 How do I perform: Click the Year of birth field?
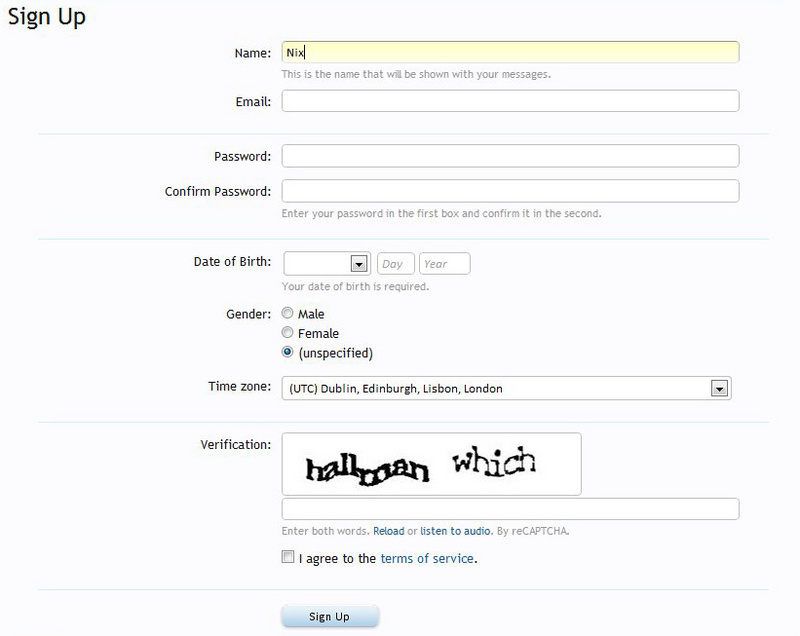point(444,264)
